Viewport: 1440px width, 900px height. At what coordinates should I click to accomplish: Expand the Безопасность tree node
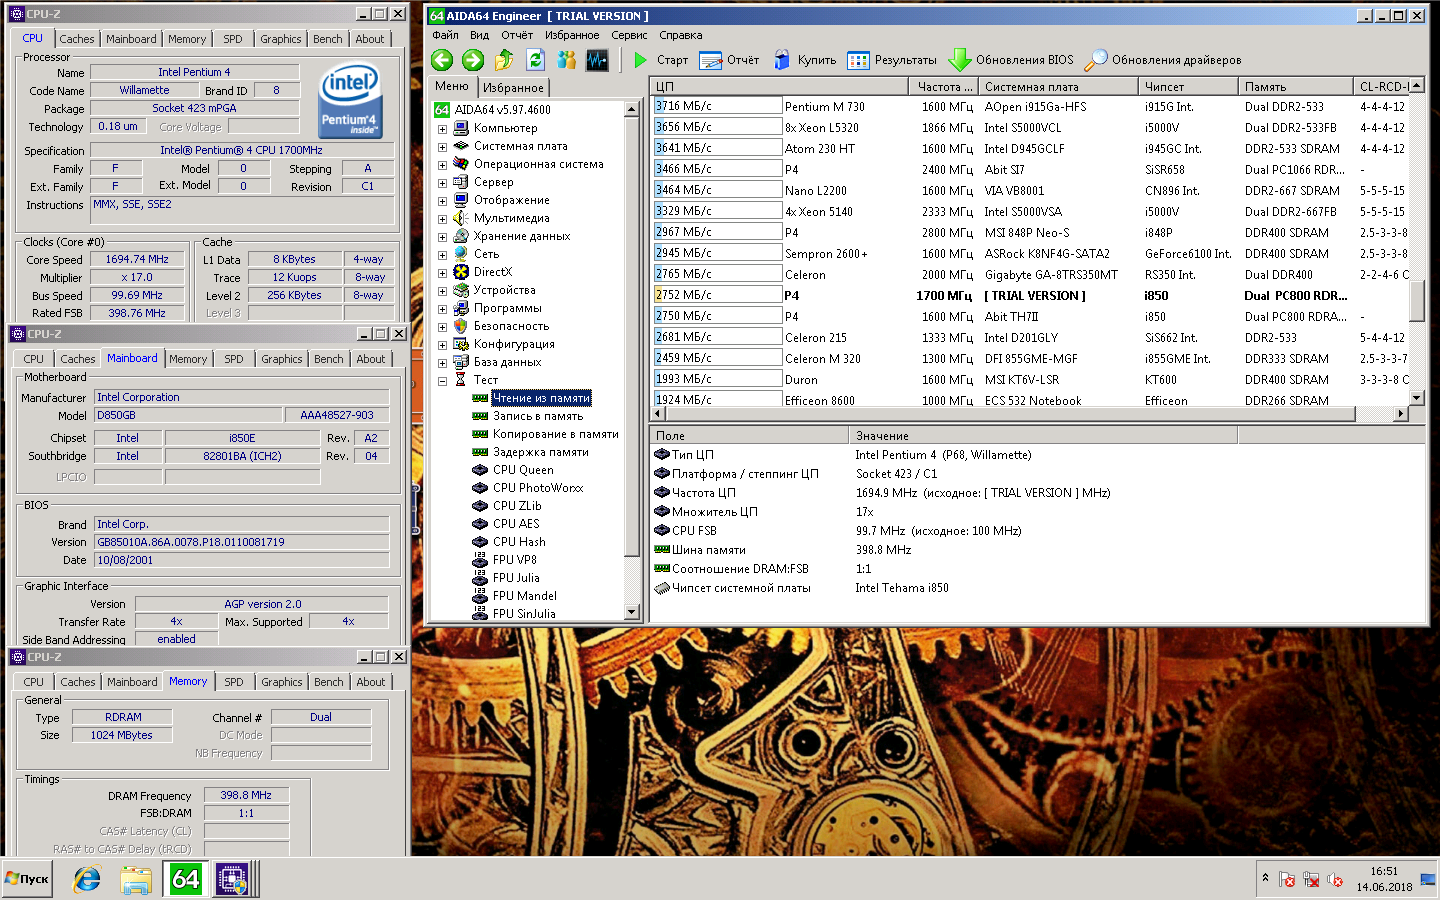[442, 326]
